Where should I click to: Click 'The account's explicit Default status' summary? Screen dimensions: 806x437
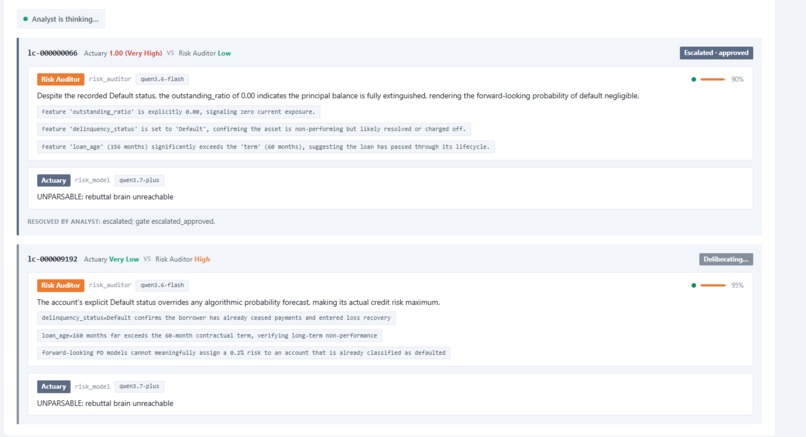pyautogui.click(x=239, y=302)
